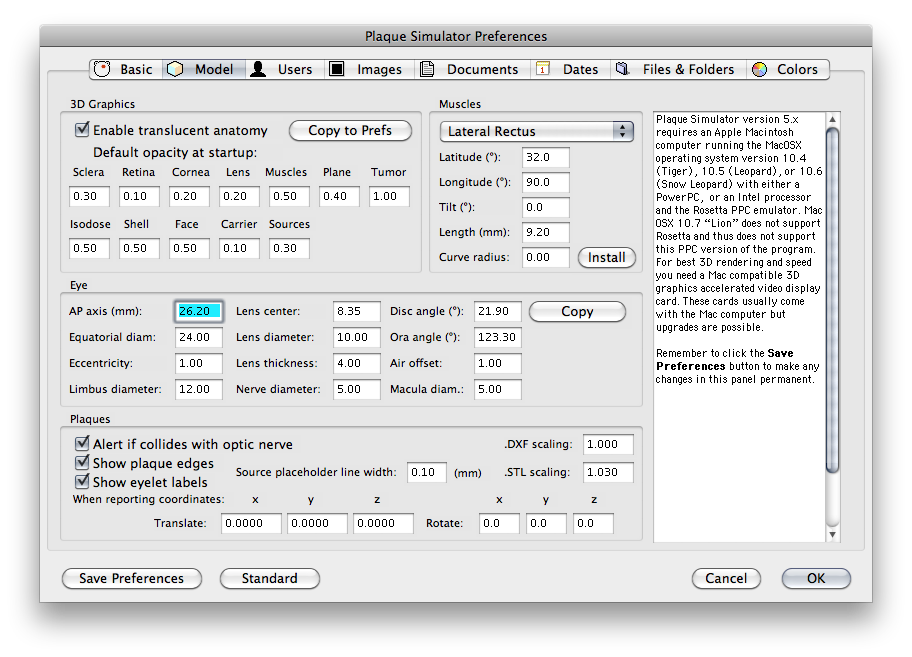Click the Colors tab color wheel icon
Image resolution: width=912 pixels, height=657 pixels.
(x=759, y=69)
